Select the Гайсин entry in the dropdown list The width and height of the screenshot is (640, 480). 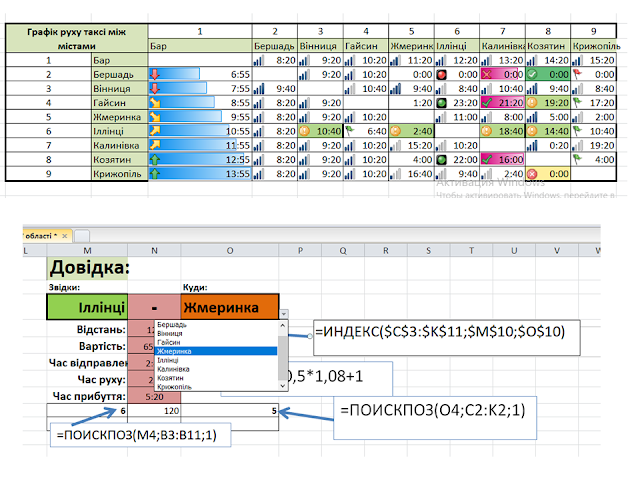coord(168,342)
